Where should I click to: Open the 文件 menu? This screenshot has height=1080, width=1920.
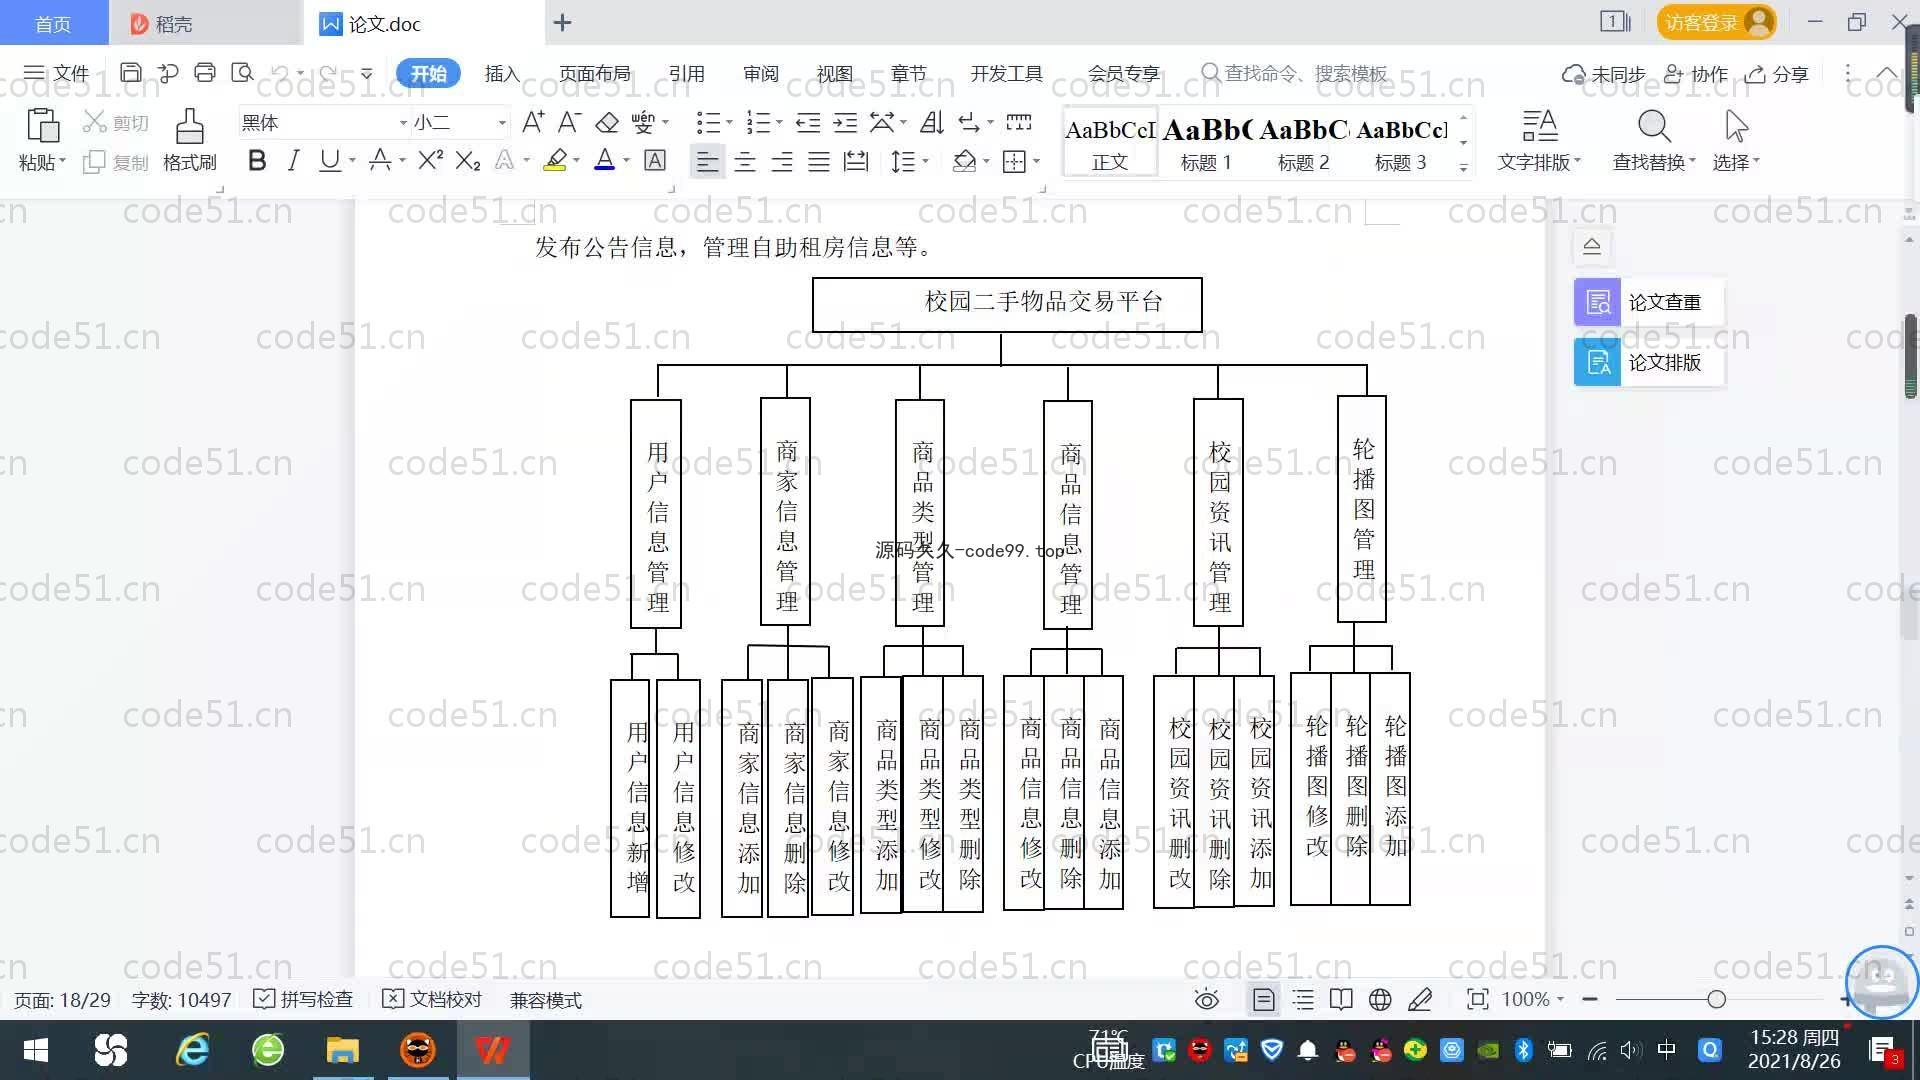coord(56,73)
